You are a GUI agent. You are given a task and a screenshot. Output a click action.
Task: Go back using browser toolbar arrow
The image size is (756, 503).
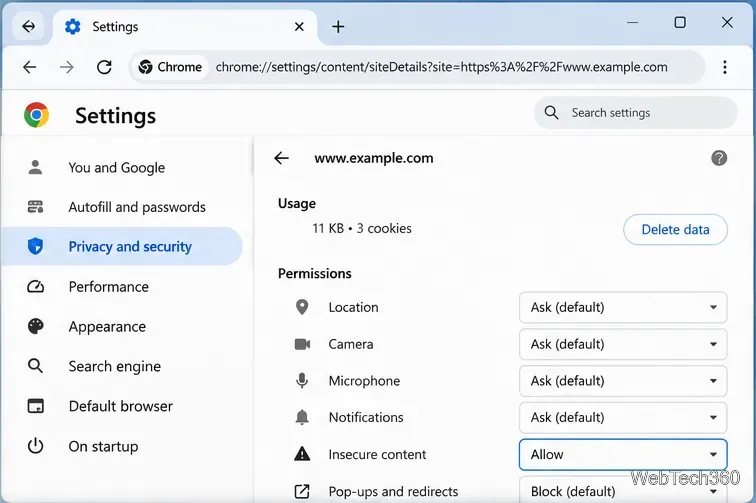pyautogui.click(x=30, y=67)
